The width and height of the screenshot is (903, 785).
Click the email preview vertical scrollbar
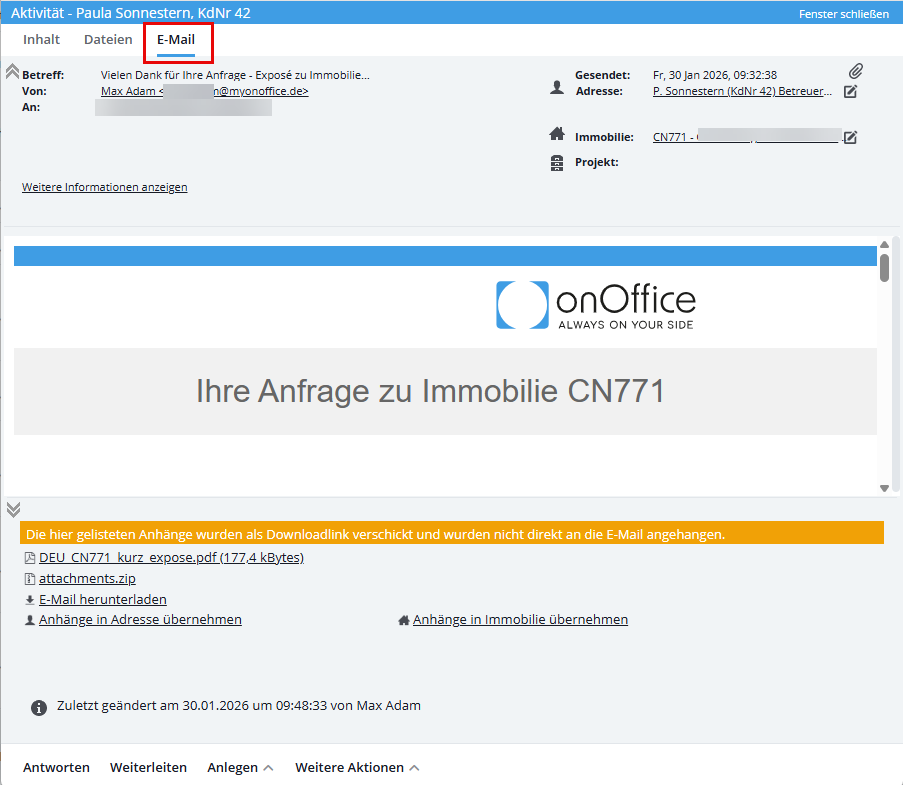click(884, 267)
